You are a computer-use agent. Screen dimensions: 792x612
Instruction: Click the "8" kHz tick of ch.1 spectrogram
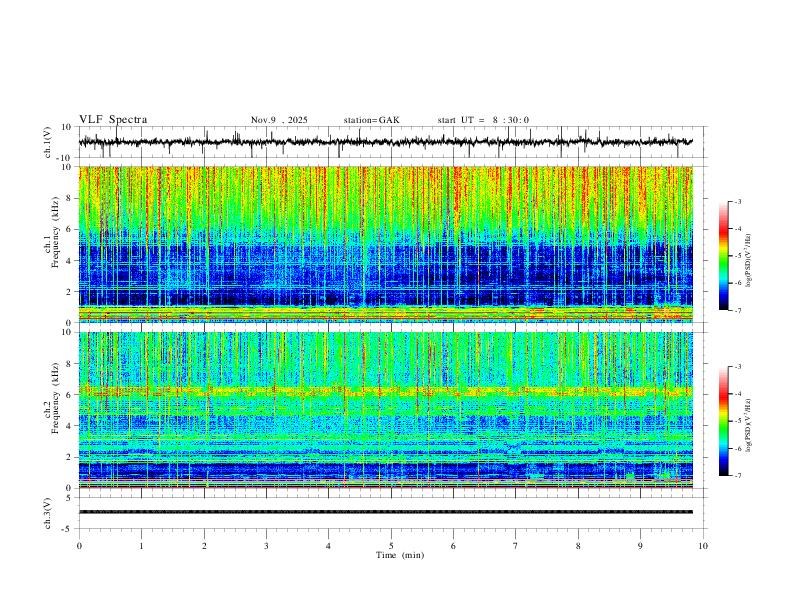click(x=71, y=198)
